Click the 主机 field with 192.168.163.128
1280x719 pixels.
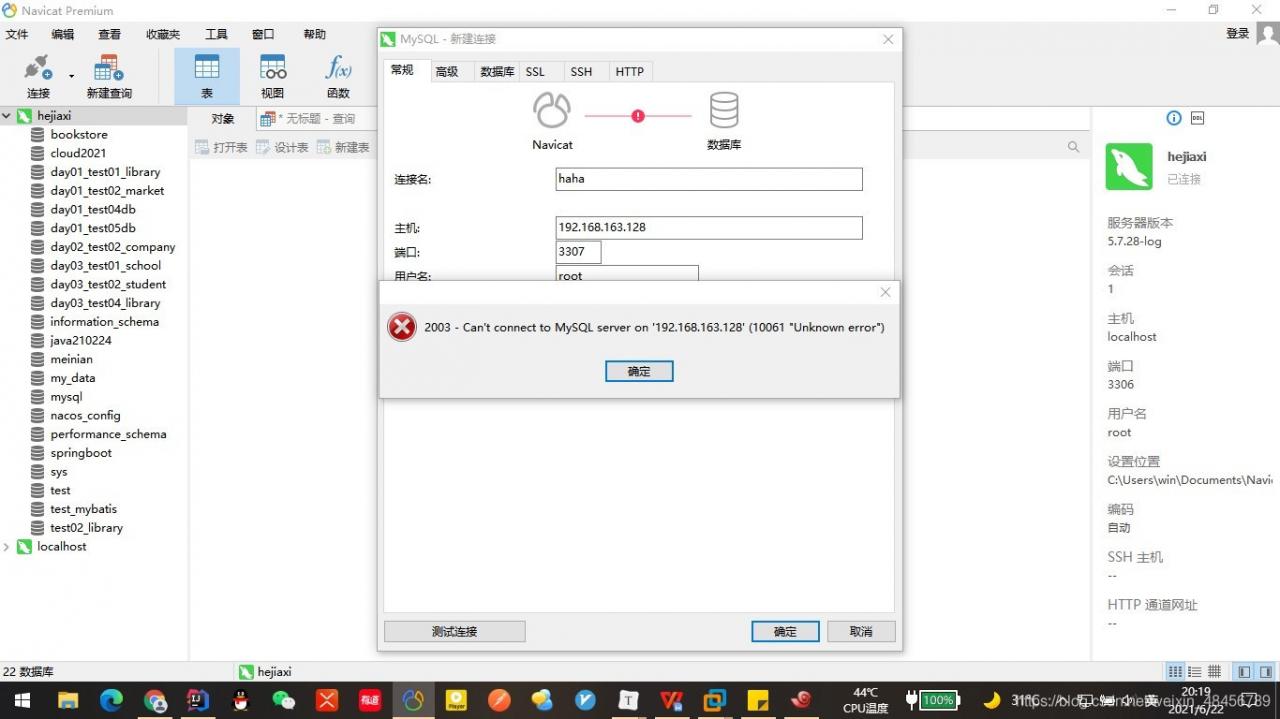(x=709, y=227)
